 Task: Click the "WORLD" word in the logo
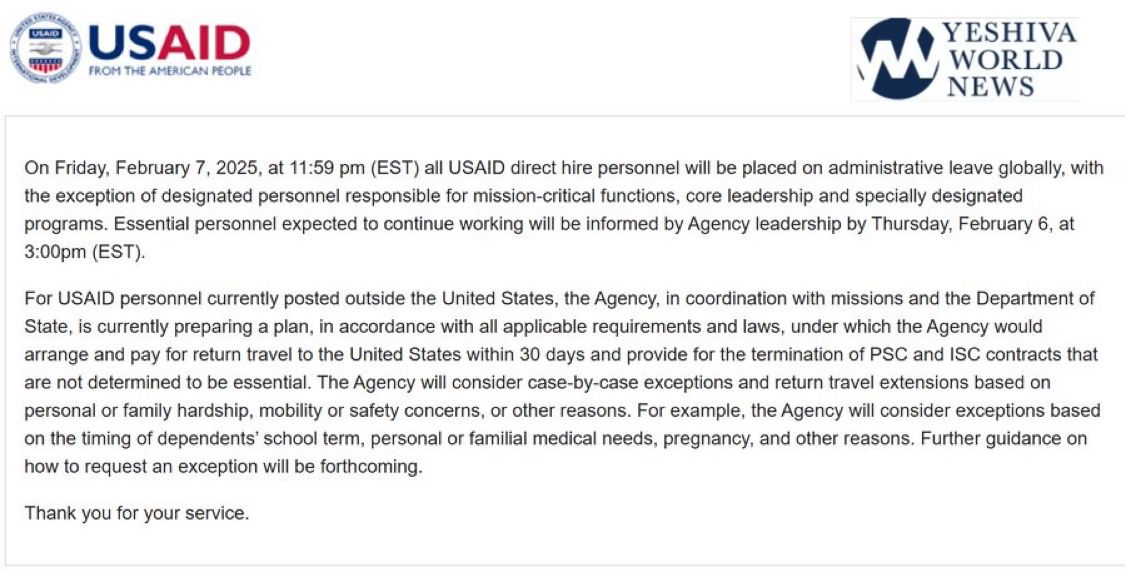point(1005,60)
